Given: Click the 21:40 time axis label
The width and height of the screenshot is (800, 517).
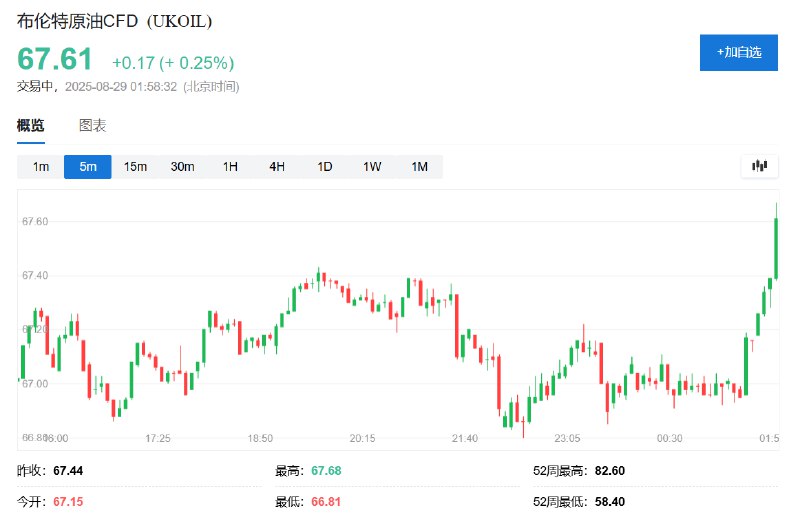Looking at the screenshot, I should pos(465,438).
